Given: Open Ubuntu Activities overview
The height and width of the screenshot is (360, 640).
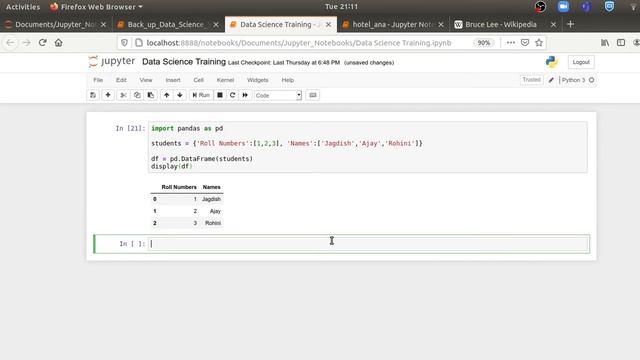Looking at the screenshot, I should (23, 7).
